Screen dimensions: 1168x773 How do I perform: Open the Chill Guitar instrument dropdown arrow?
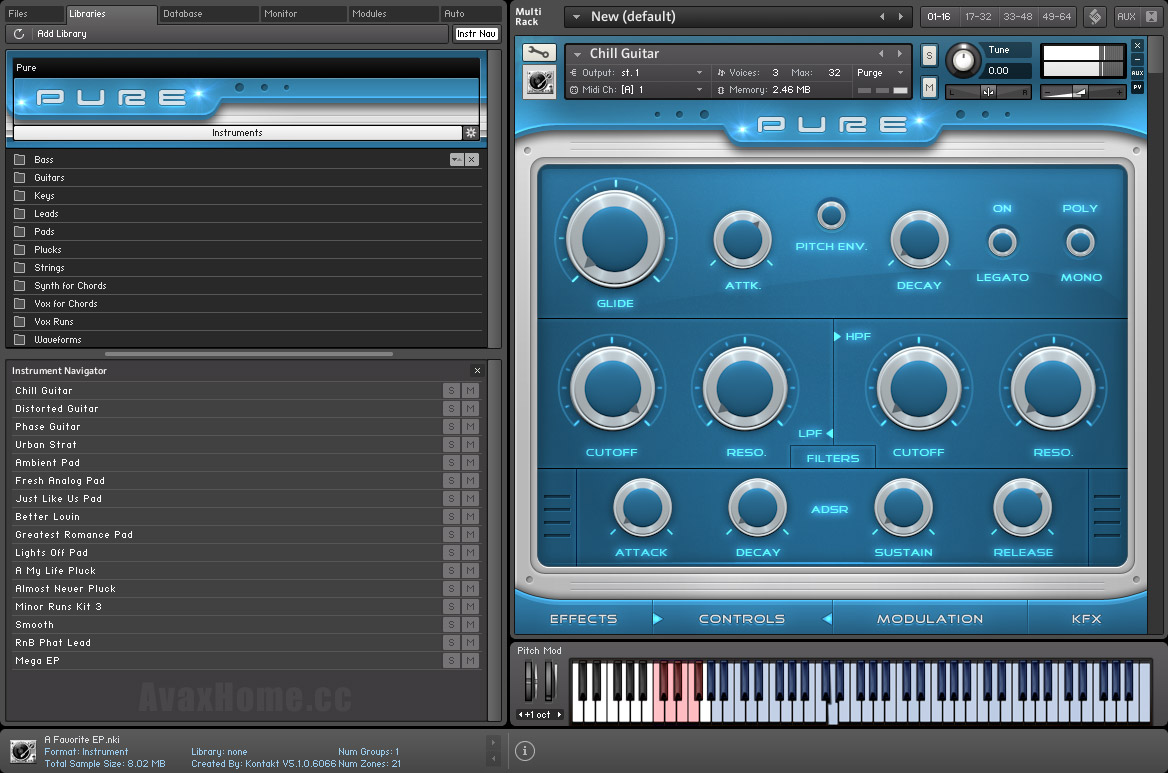tap(577, 54)
